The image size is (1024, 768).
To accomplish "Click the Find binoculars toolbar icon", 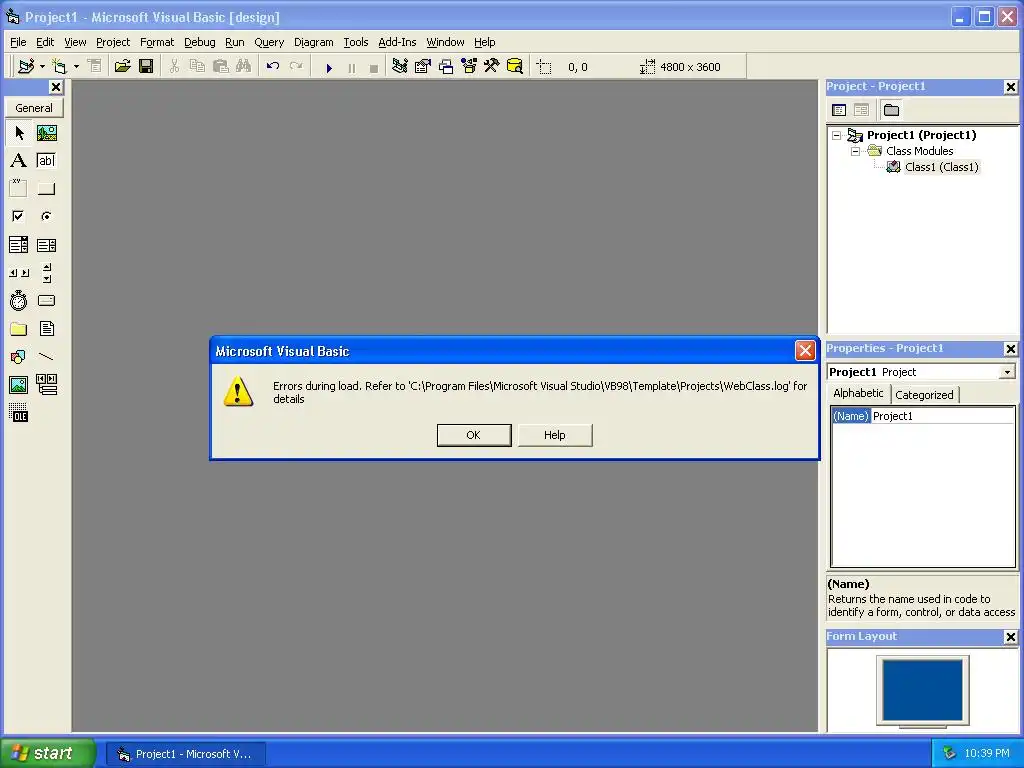I will pos(244,67).
